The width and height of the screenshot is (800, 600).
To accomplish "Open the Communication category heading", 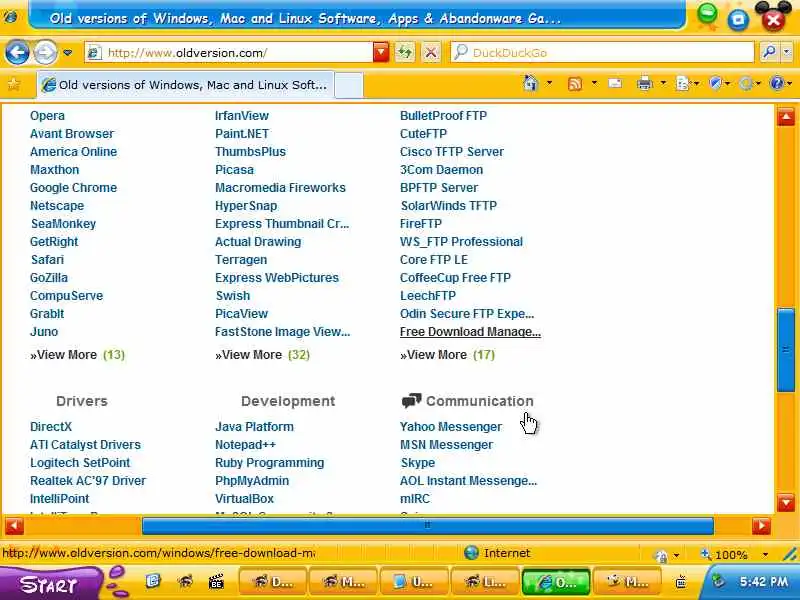I will pos(480,401).
